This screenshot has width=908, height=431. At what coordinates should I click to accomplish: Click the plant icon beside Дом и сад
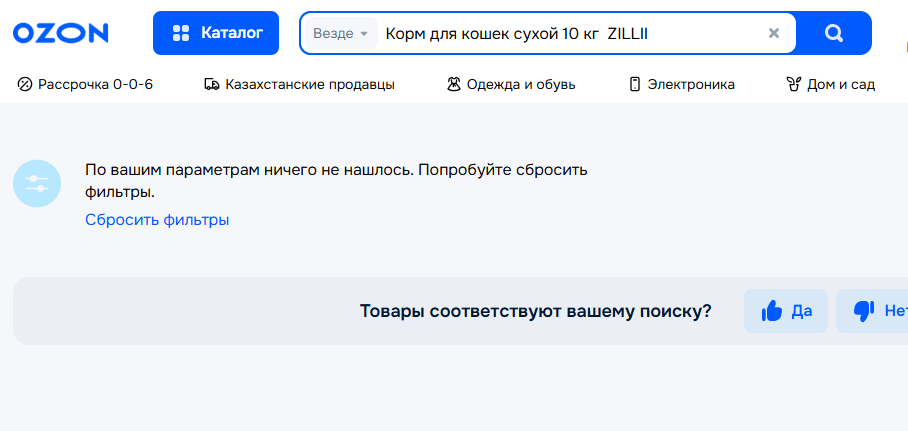tap(794, 85)
